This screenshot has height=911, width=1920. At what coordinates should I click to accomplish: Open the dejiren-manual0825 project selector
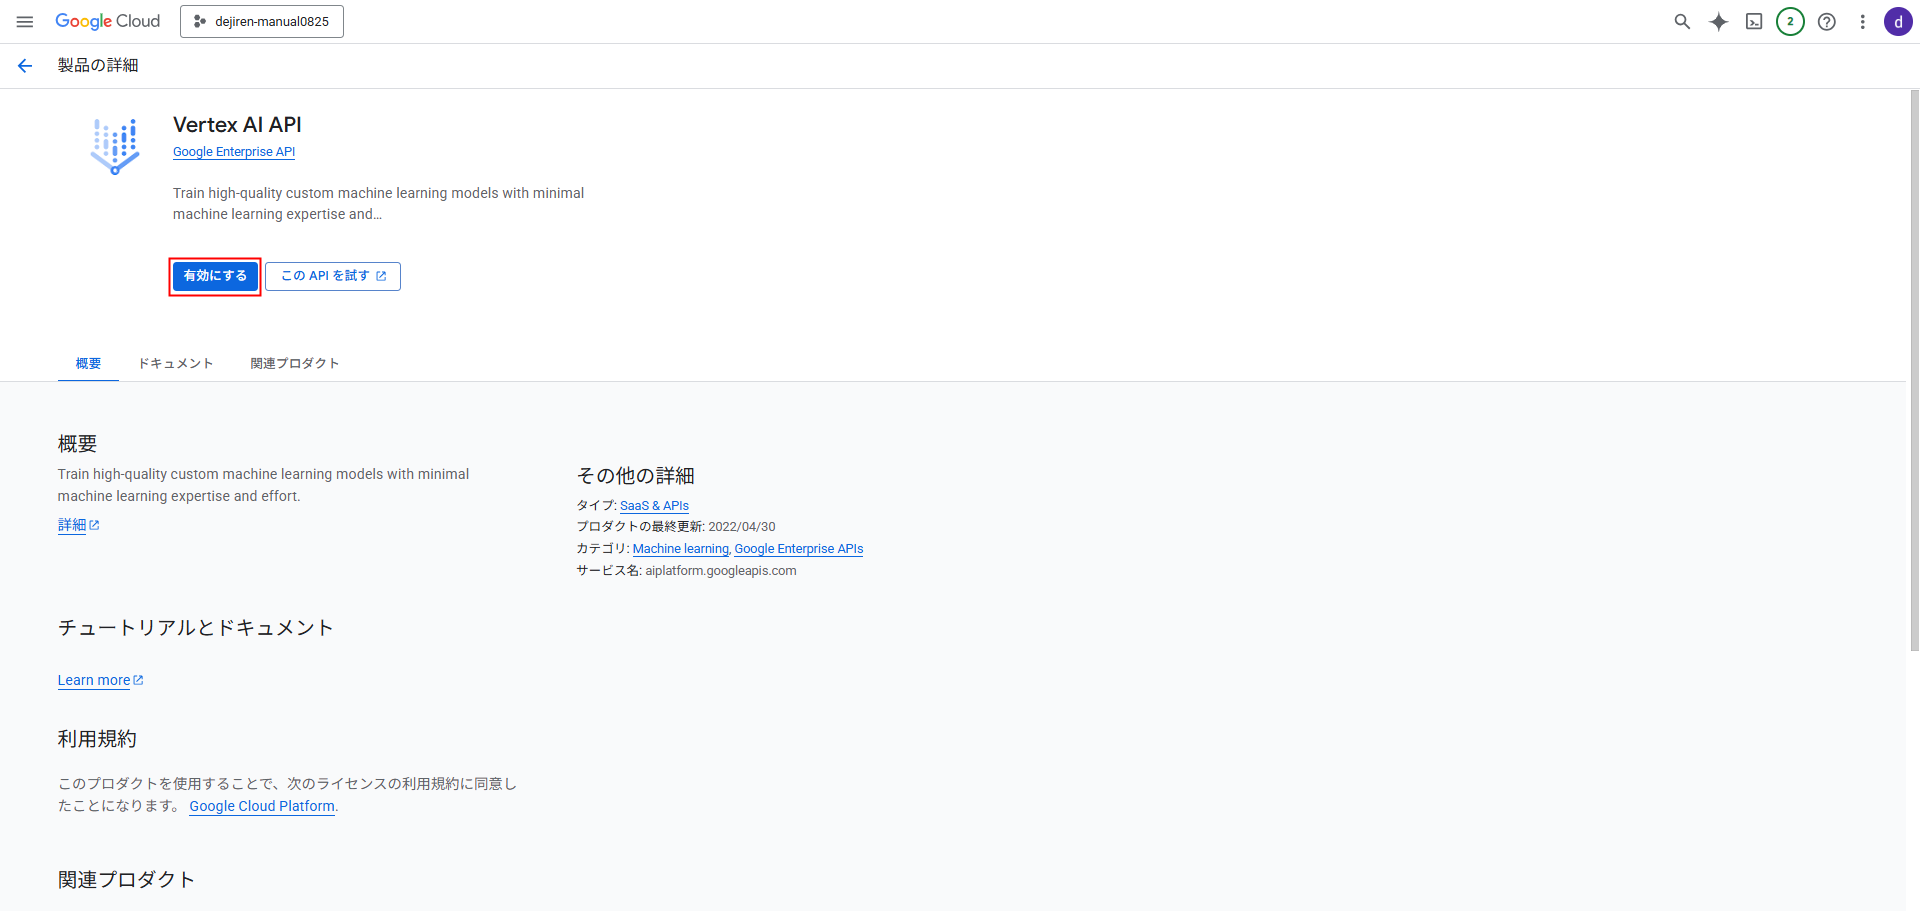pyautogui.click(x=262, y=21)
